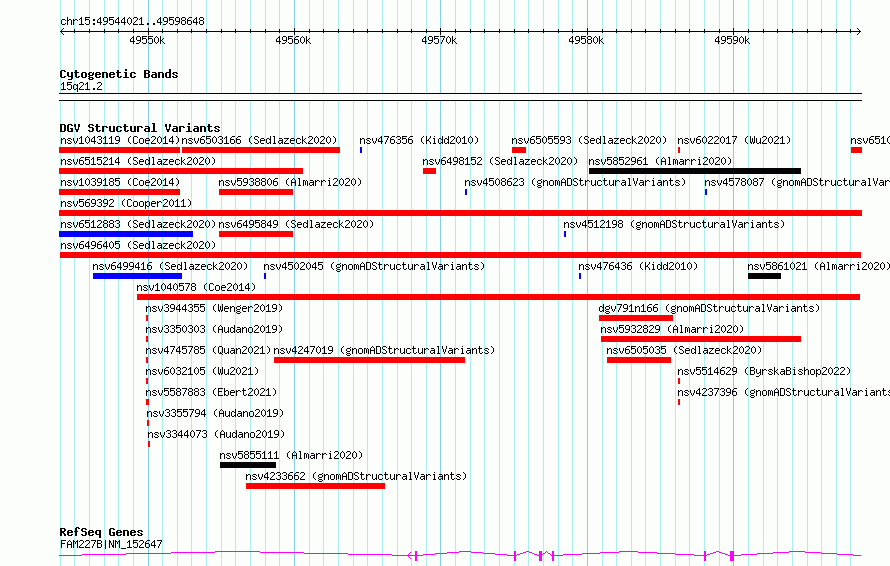Open nsv4247019 gnomAD variant label

[x=384, y=350]
